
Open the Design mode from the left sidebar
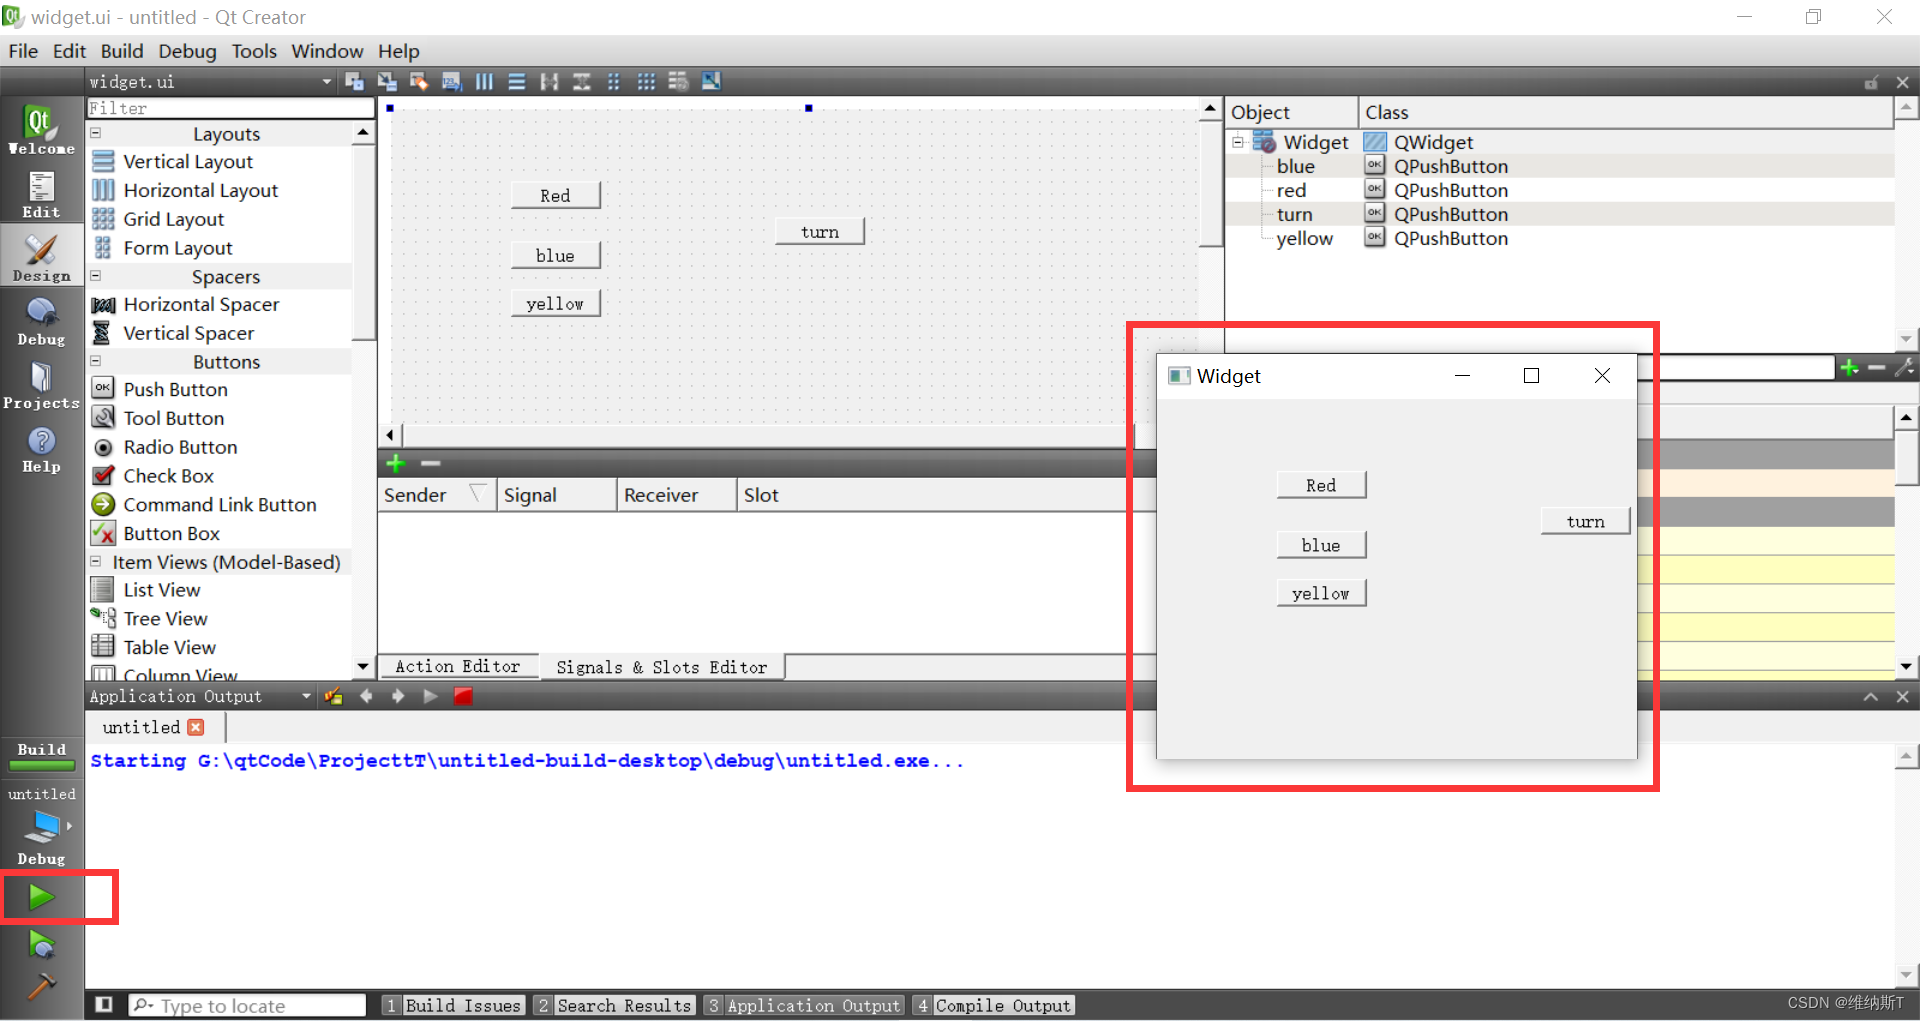[40, 255]
